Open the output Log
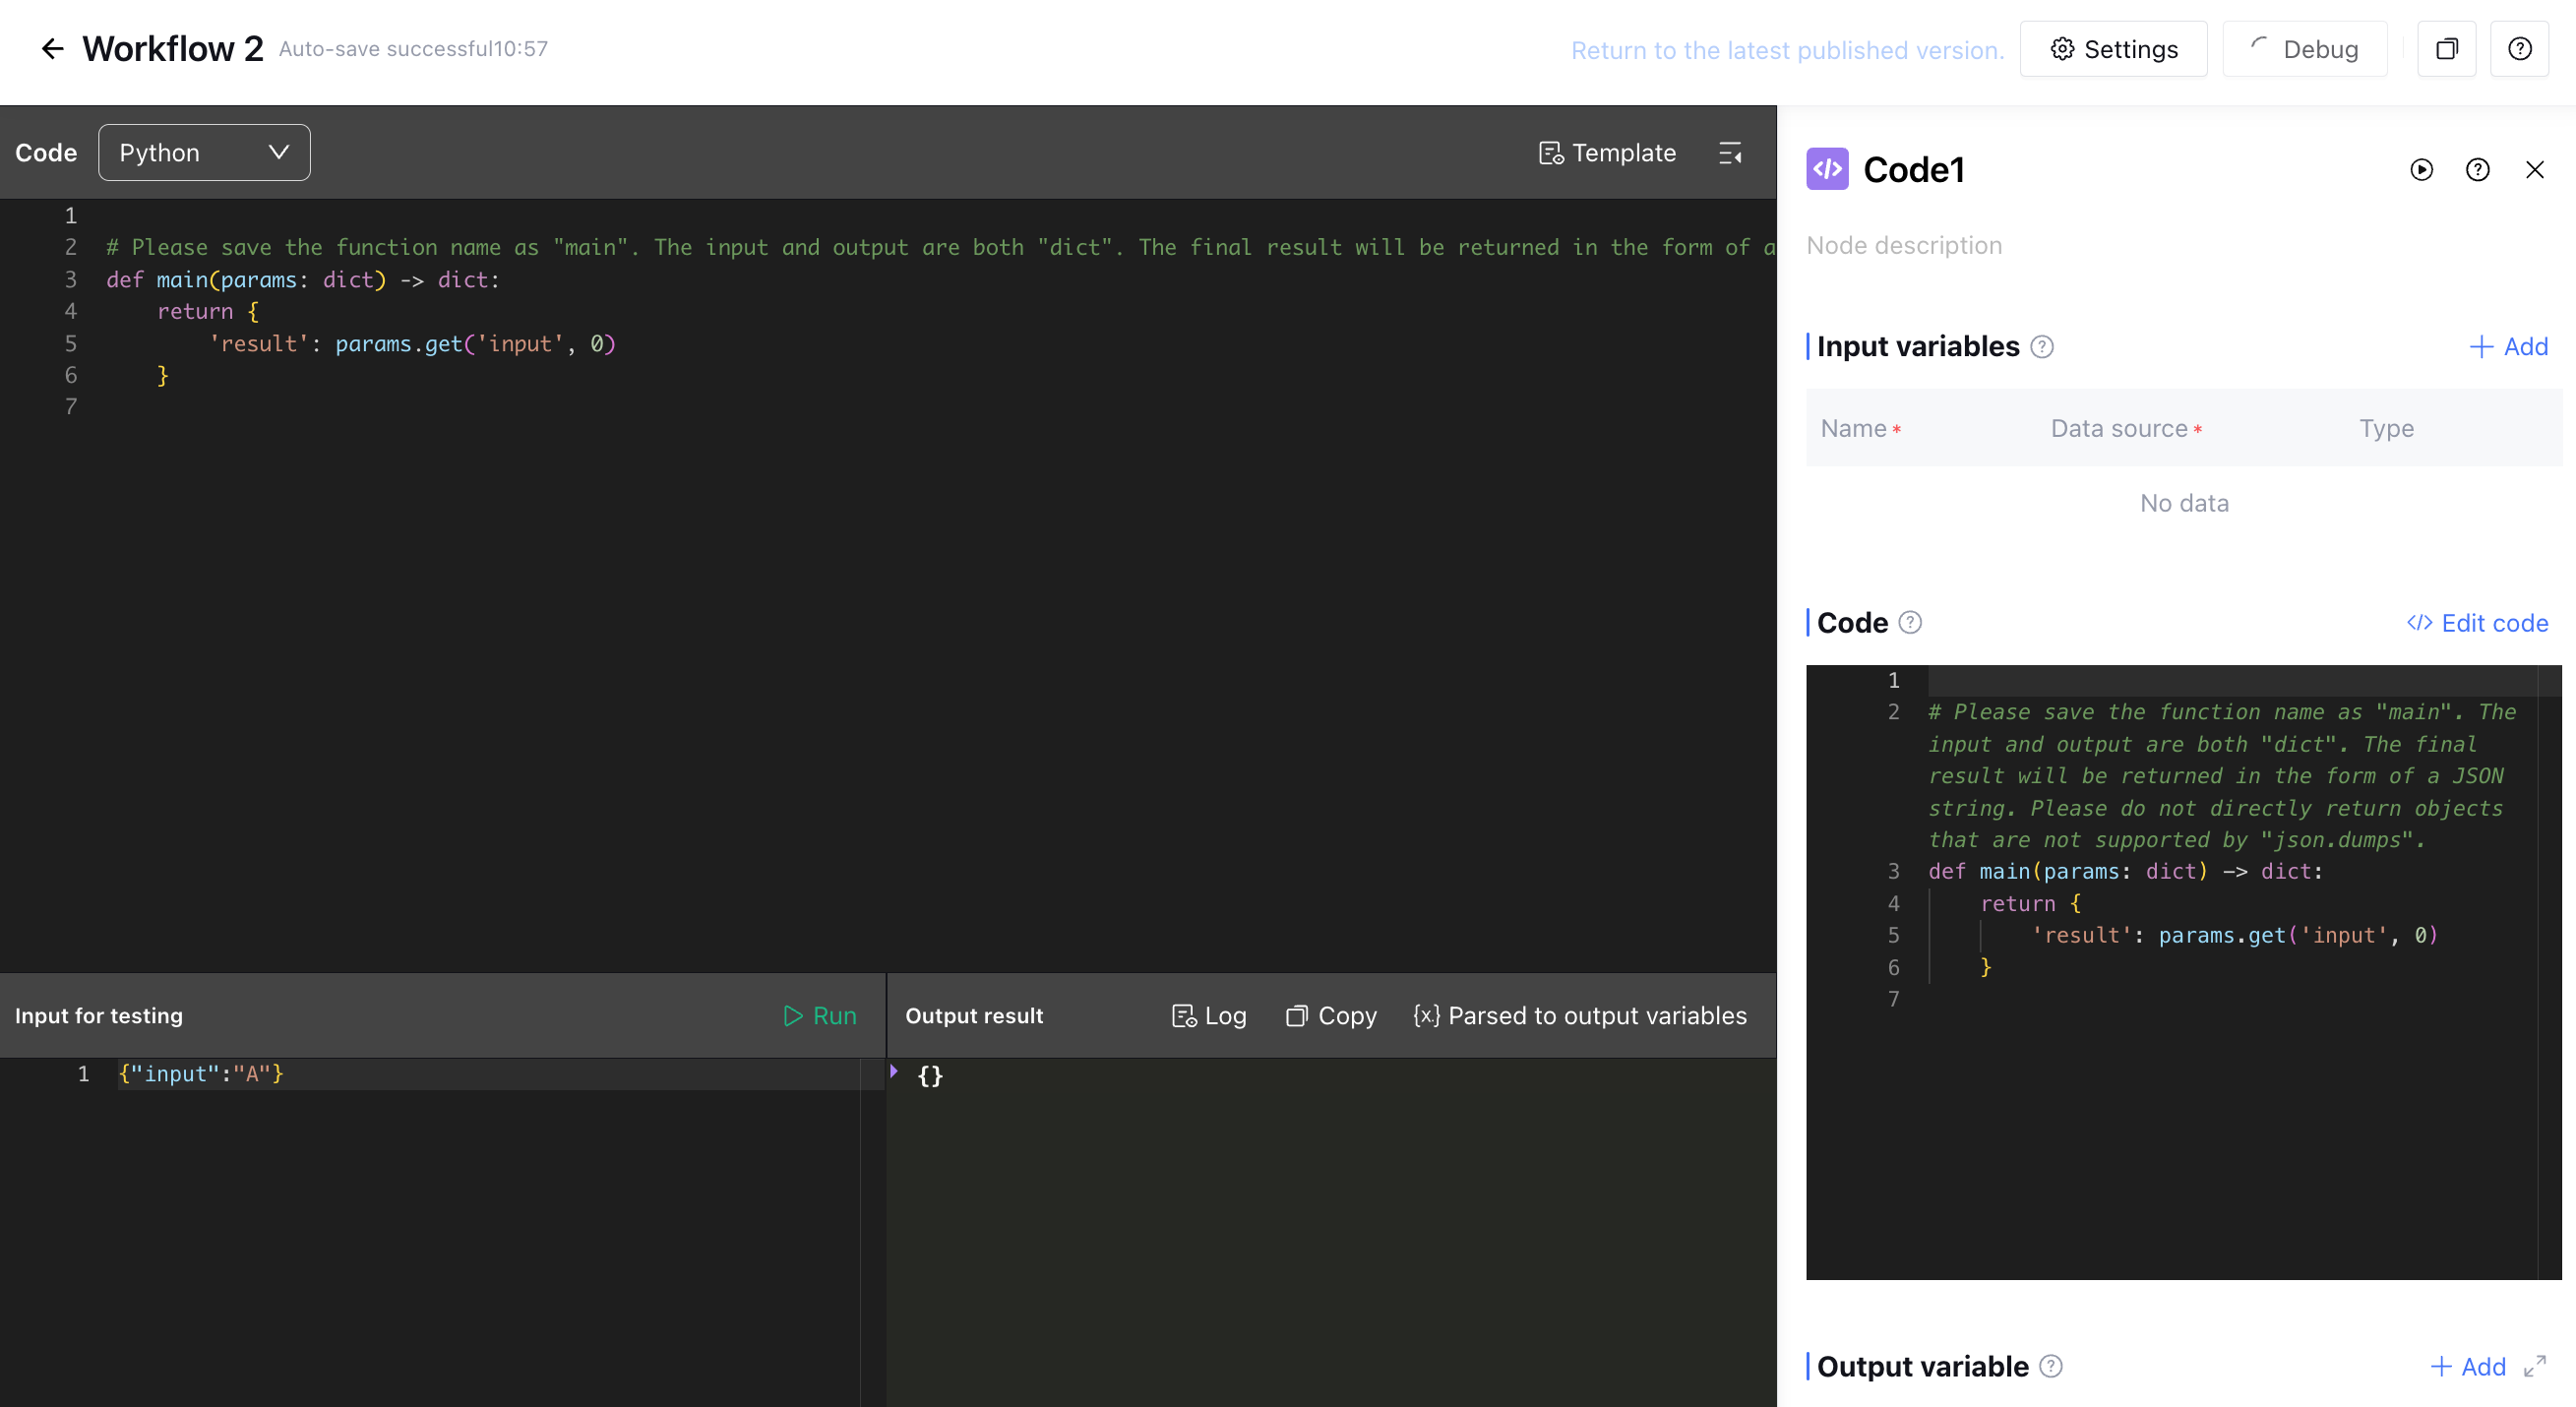Screen dimensions: 2576x1407 click(x=1209, y=1016)
